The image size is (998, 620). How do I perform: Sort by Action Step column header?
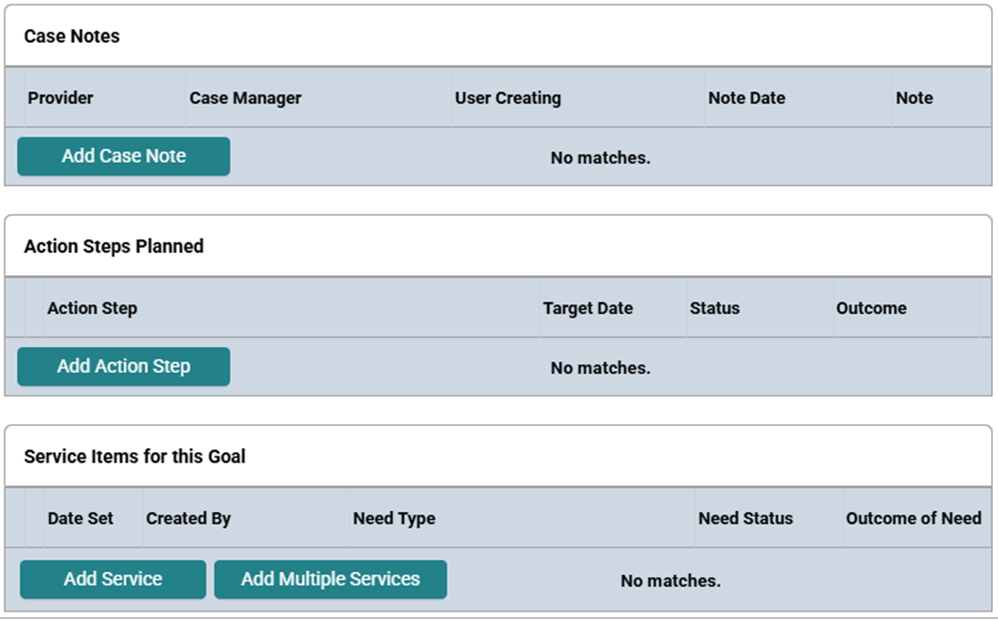(x=92, y=308)
